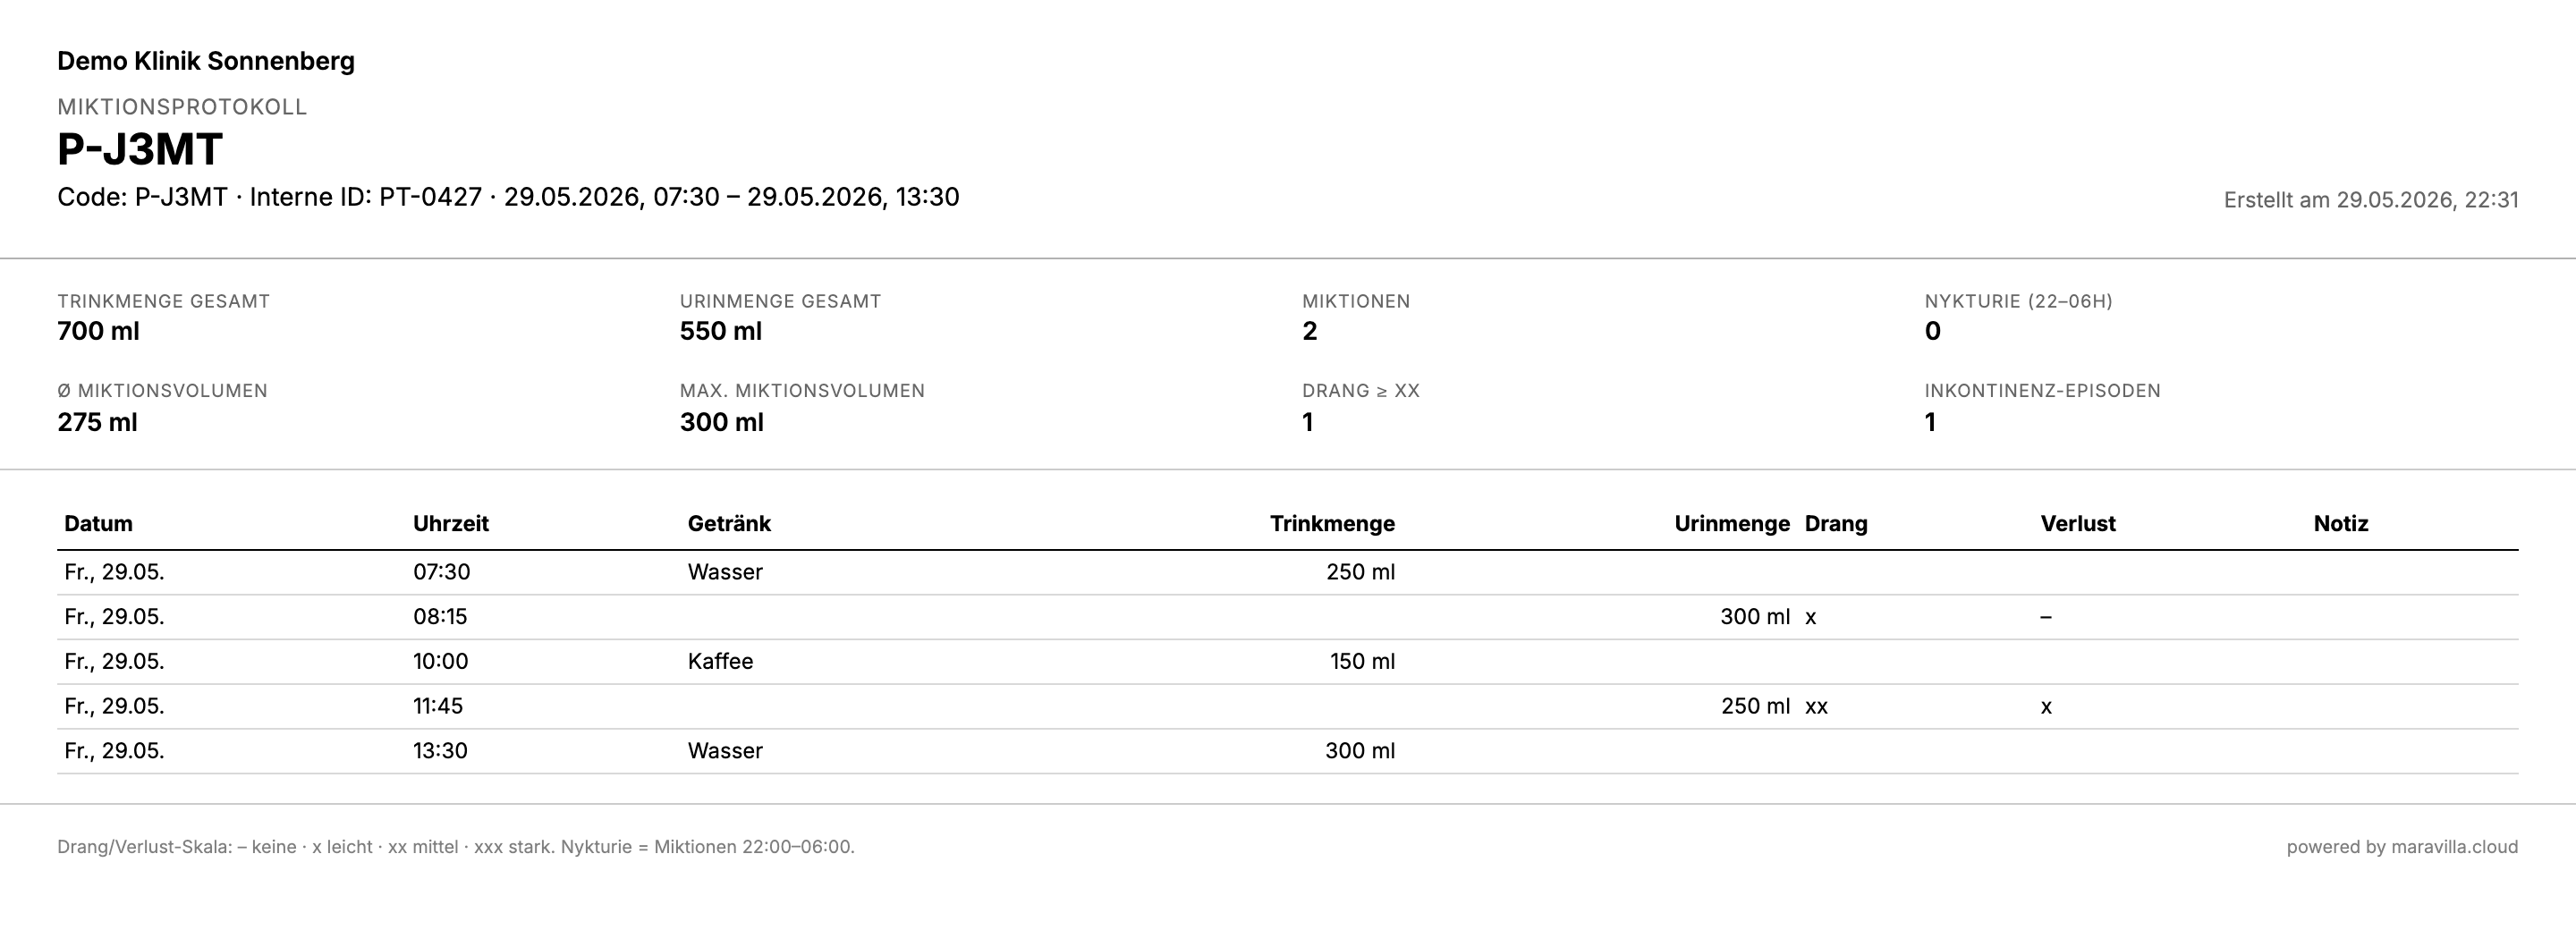Click the Datum column header
Viewport: 2576px width, 930px height.
click(x=98, y=523)
